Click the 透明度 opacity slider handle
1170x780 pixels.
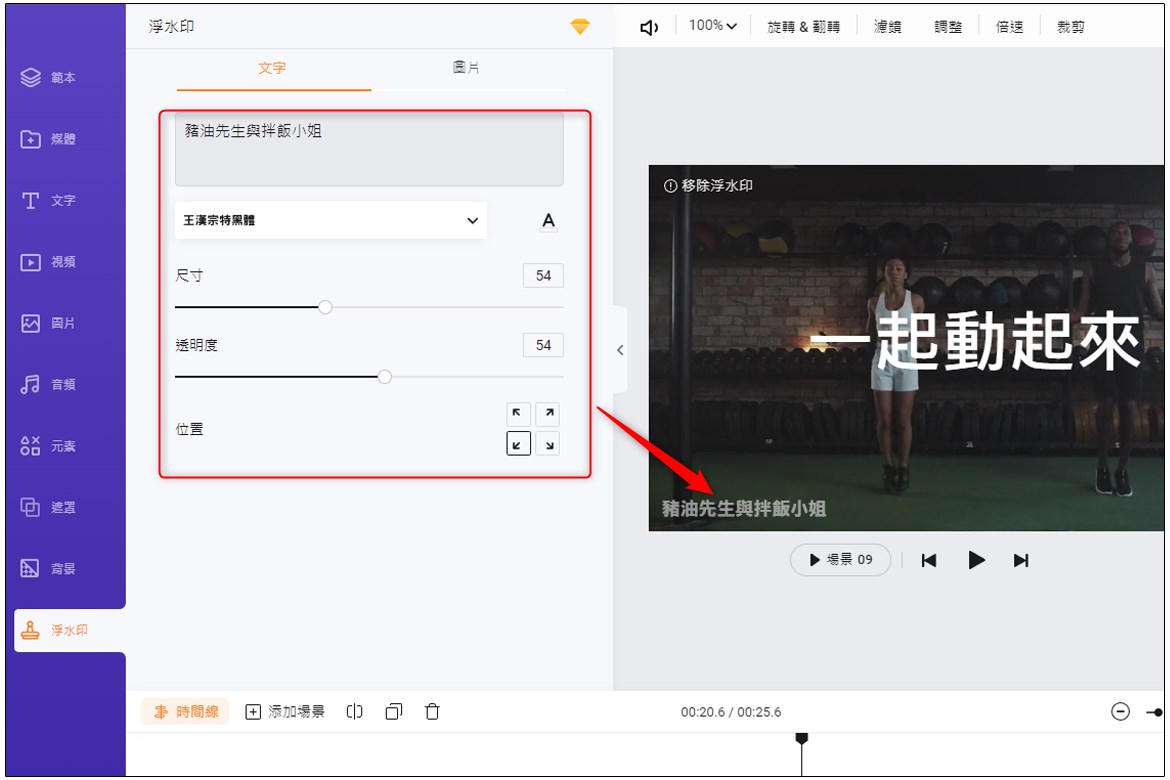pos(384,377)
